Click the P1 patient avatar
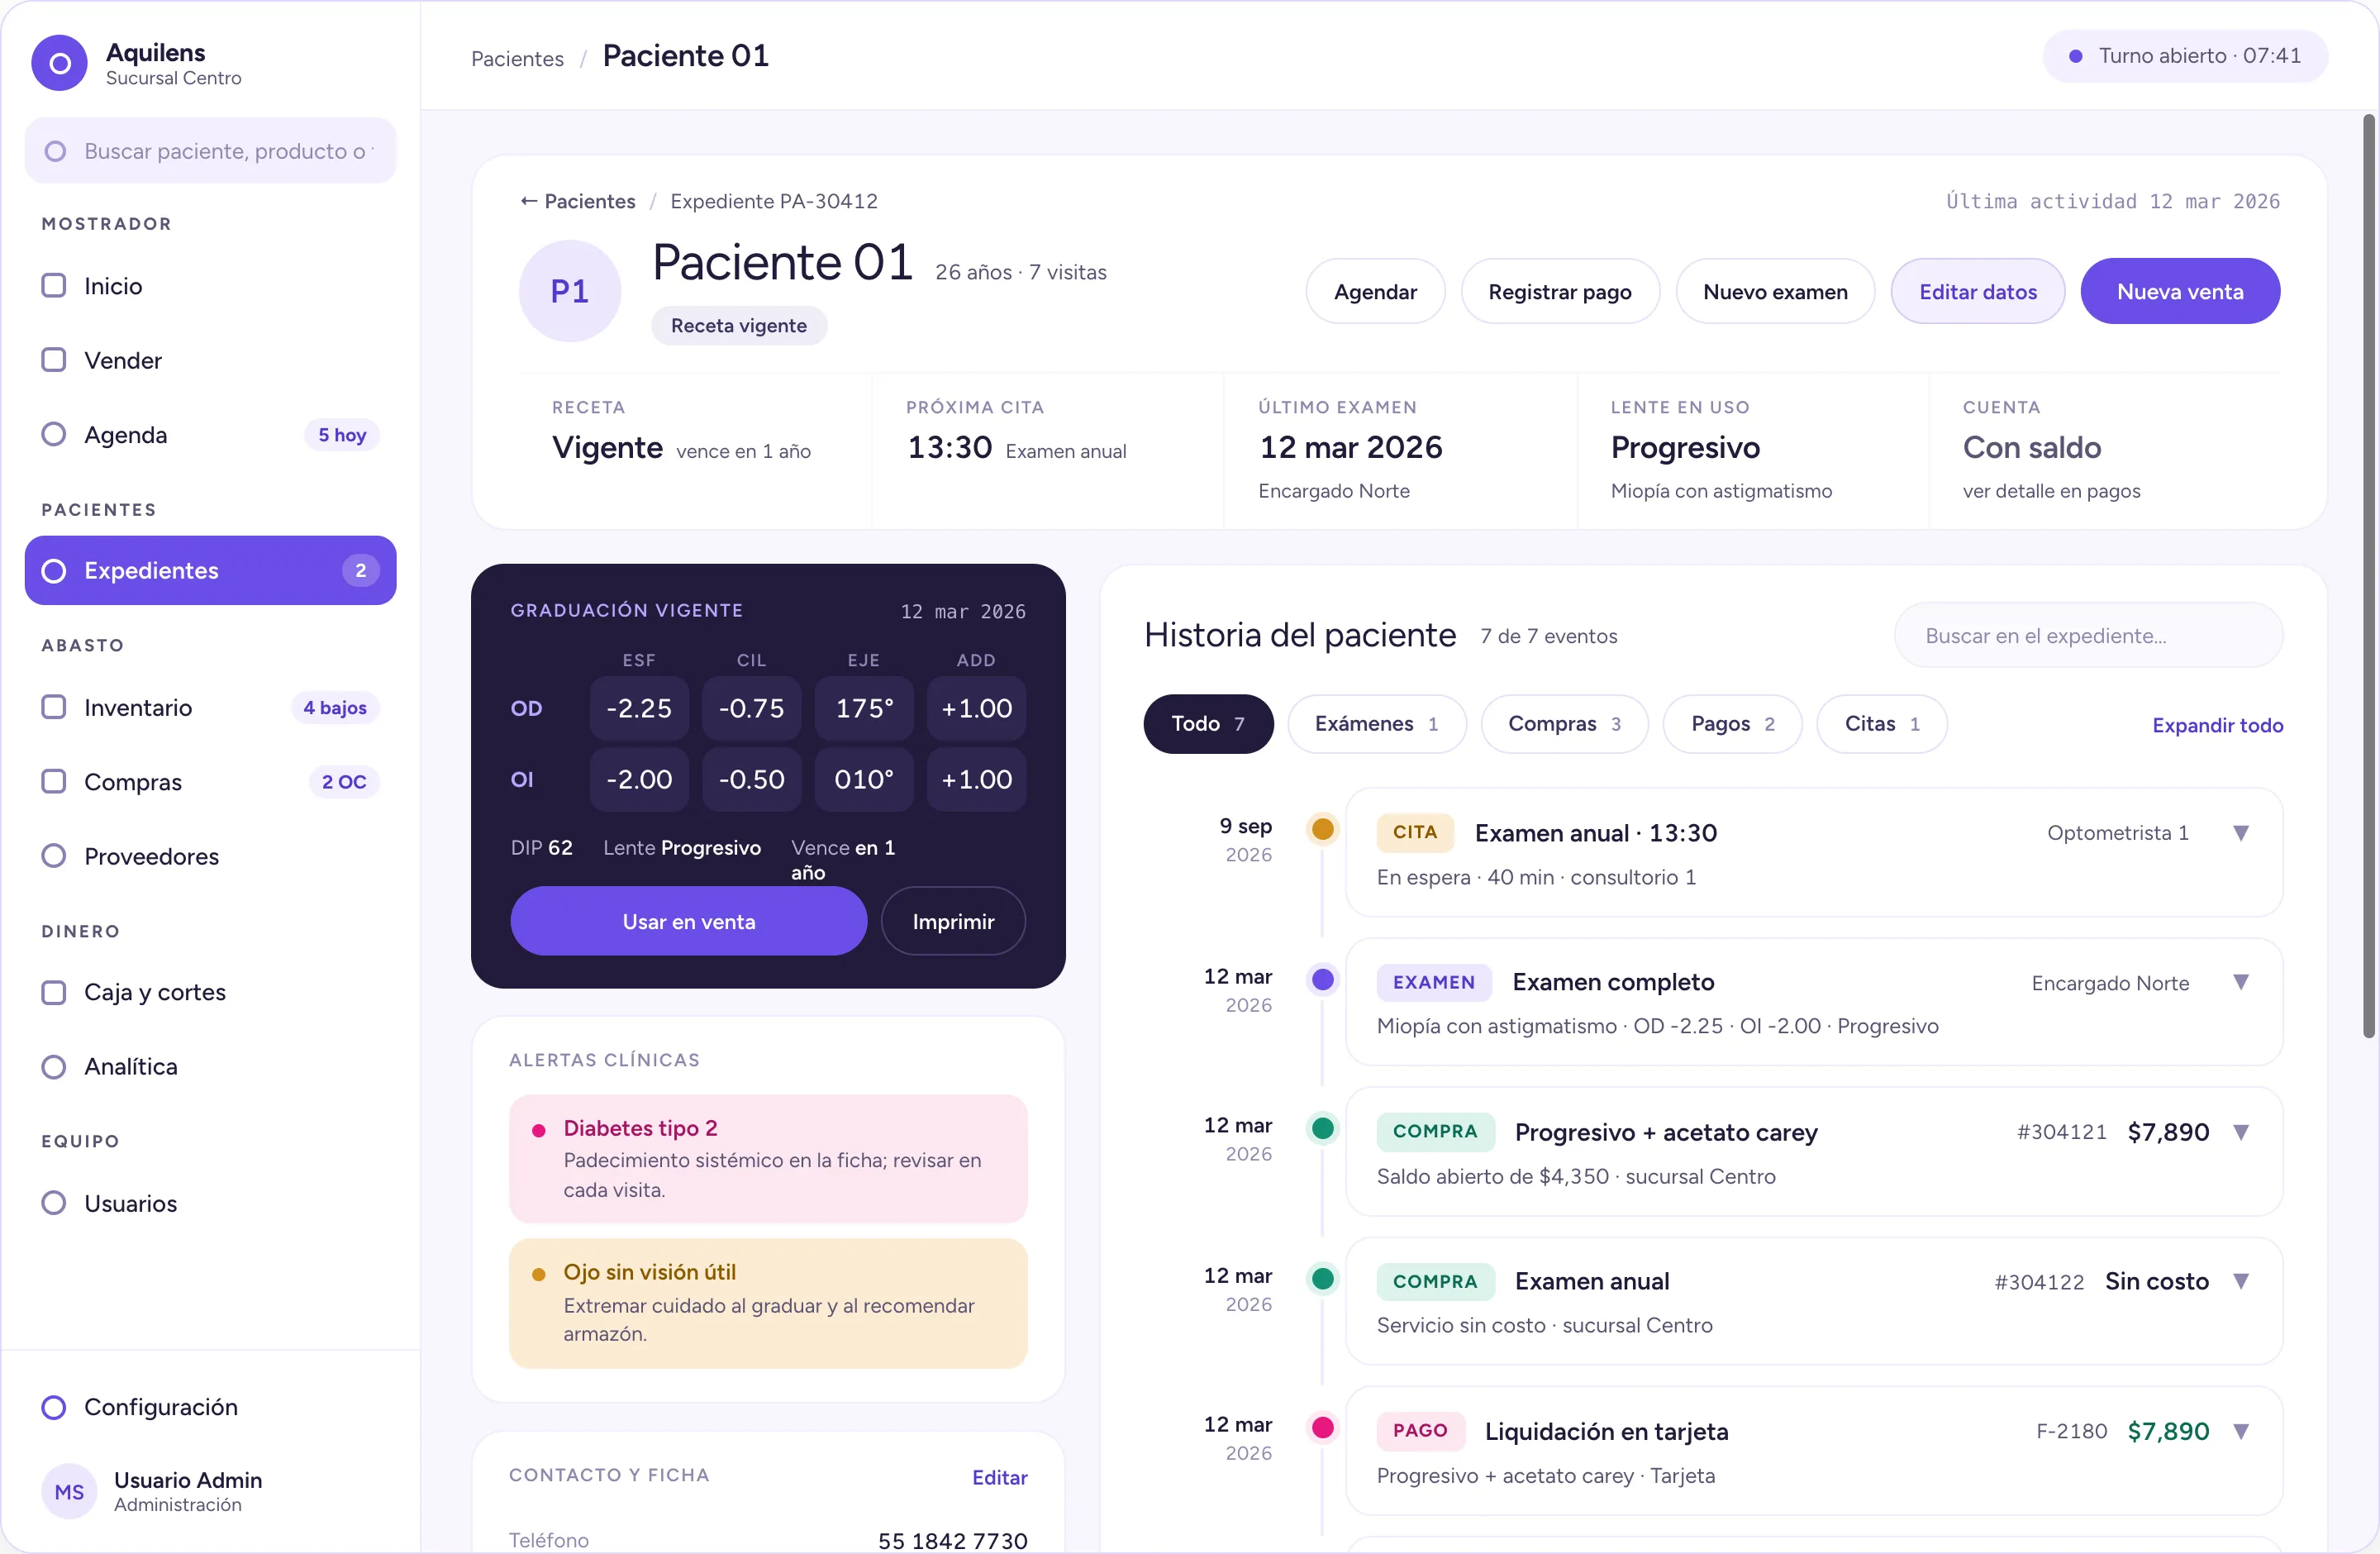 pos(570,291)
